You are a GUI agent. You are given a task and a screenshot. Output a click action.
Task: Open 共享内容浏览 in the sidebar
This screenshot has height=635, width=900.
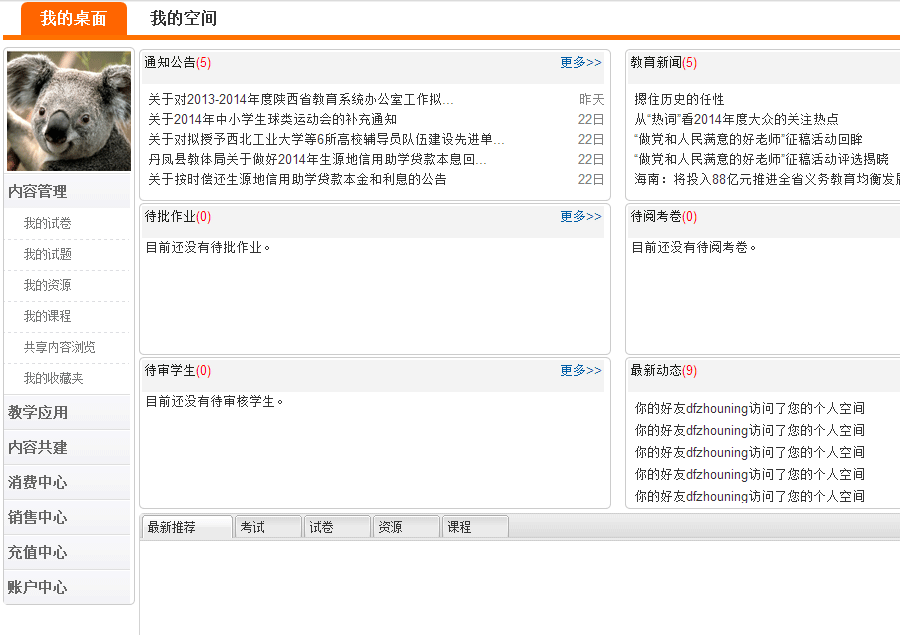[60, 347]
